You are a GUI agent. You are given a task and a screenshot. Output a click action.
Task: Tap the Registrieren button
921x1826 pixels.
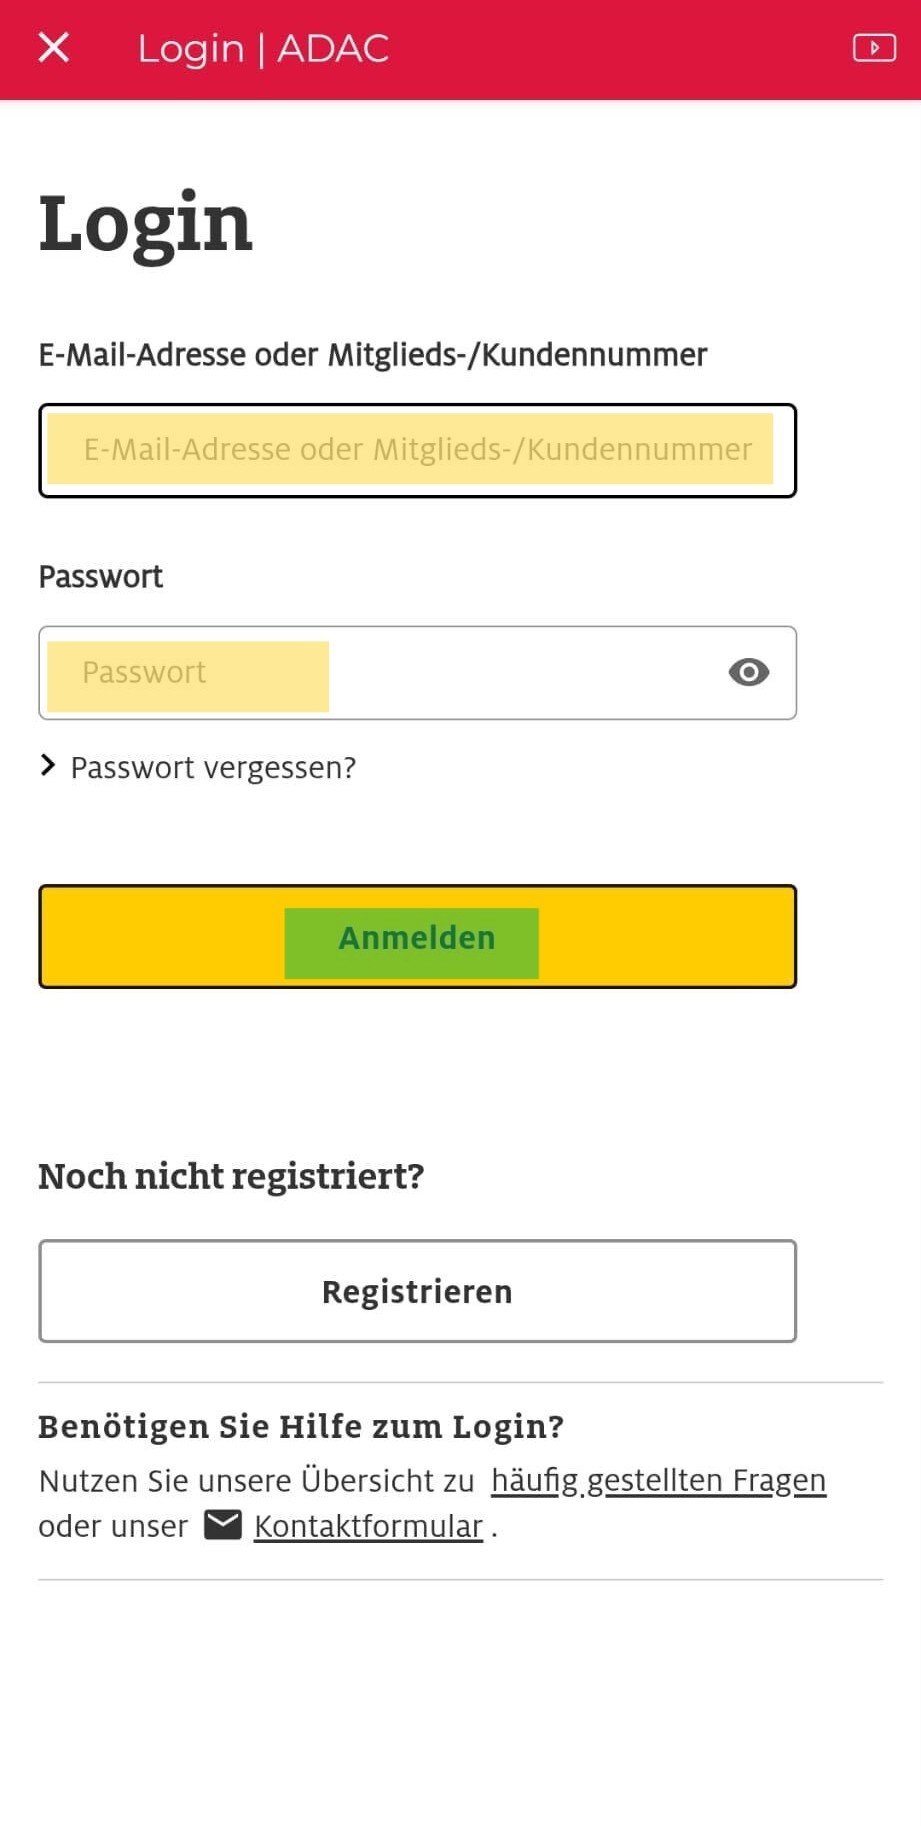point(417,1291)
